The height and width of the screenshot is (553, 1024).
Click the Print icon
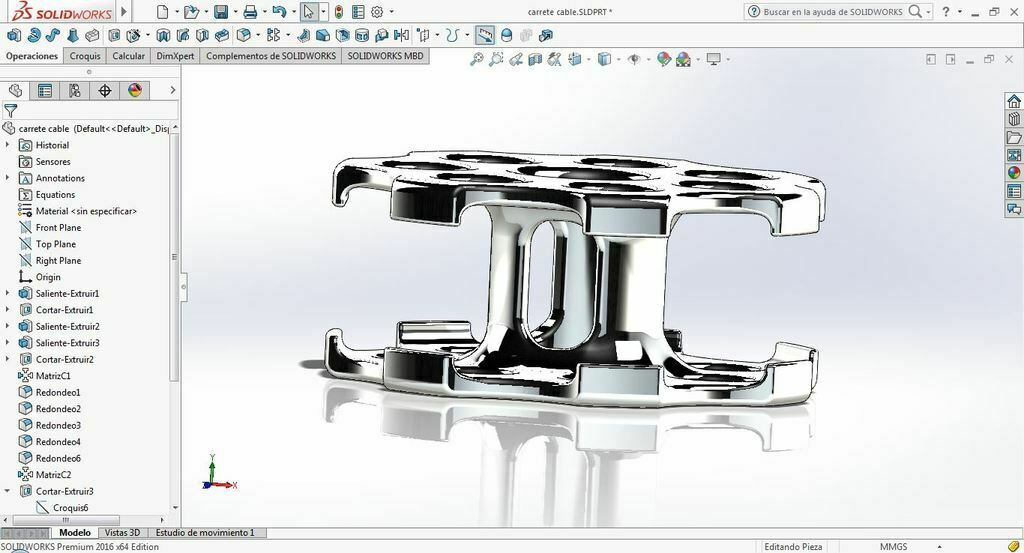[250, 12]
